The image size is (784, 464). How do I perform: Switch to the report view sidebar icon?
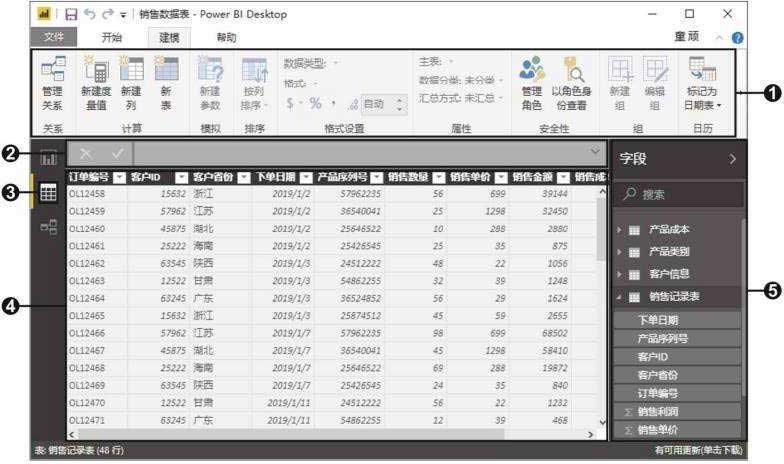[x=48, y=158]
